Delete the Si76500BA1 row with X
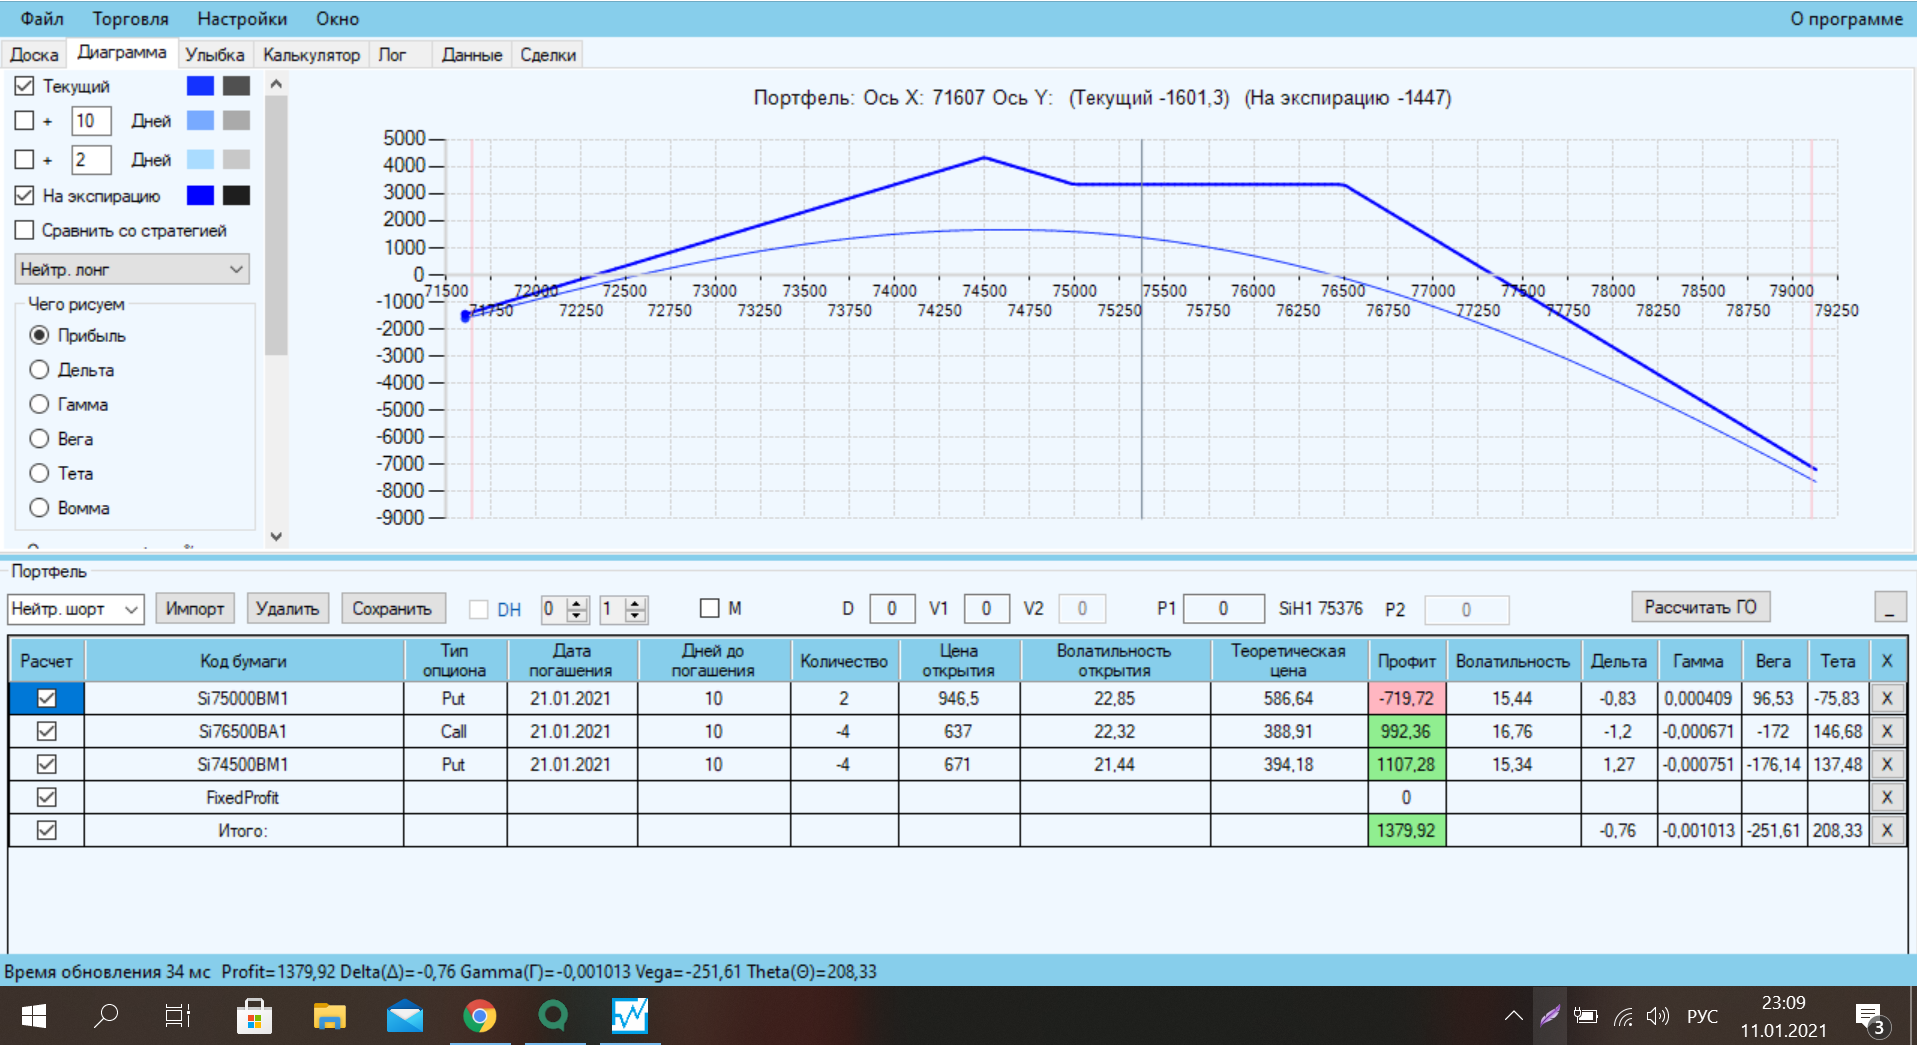Image resolution: width=1917 pixels, height=1045 pixels. tap(1887, 732)
